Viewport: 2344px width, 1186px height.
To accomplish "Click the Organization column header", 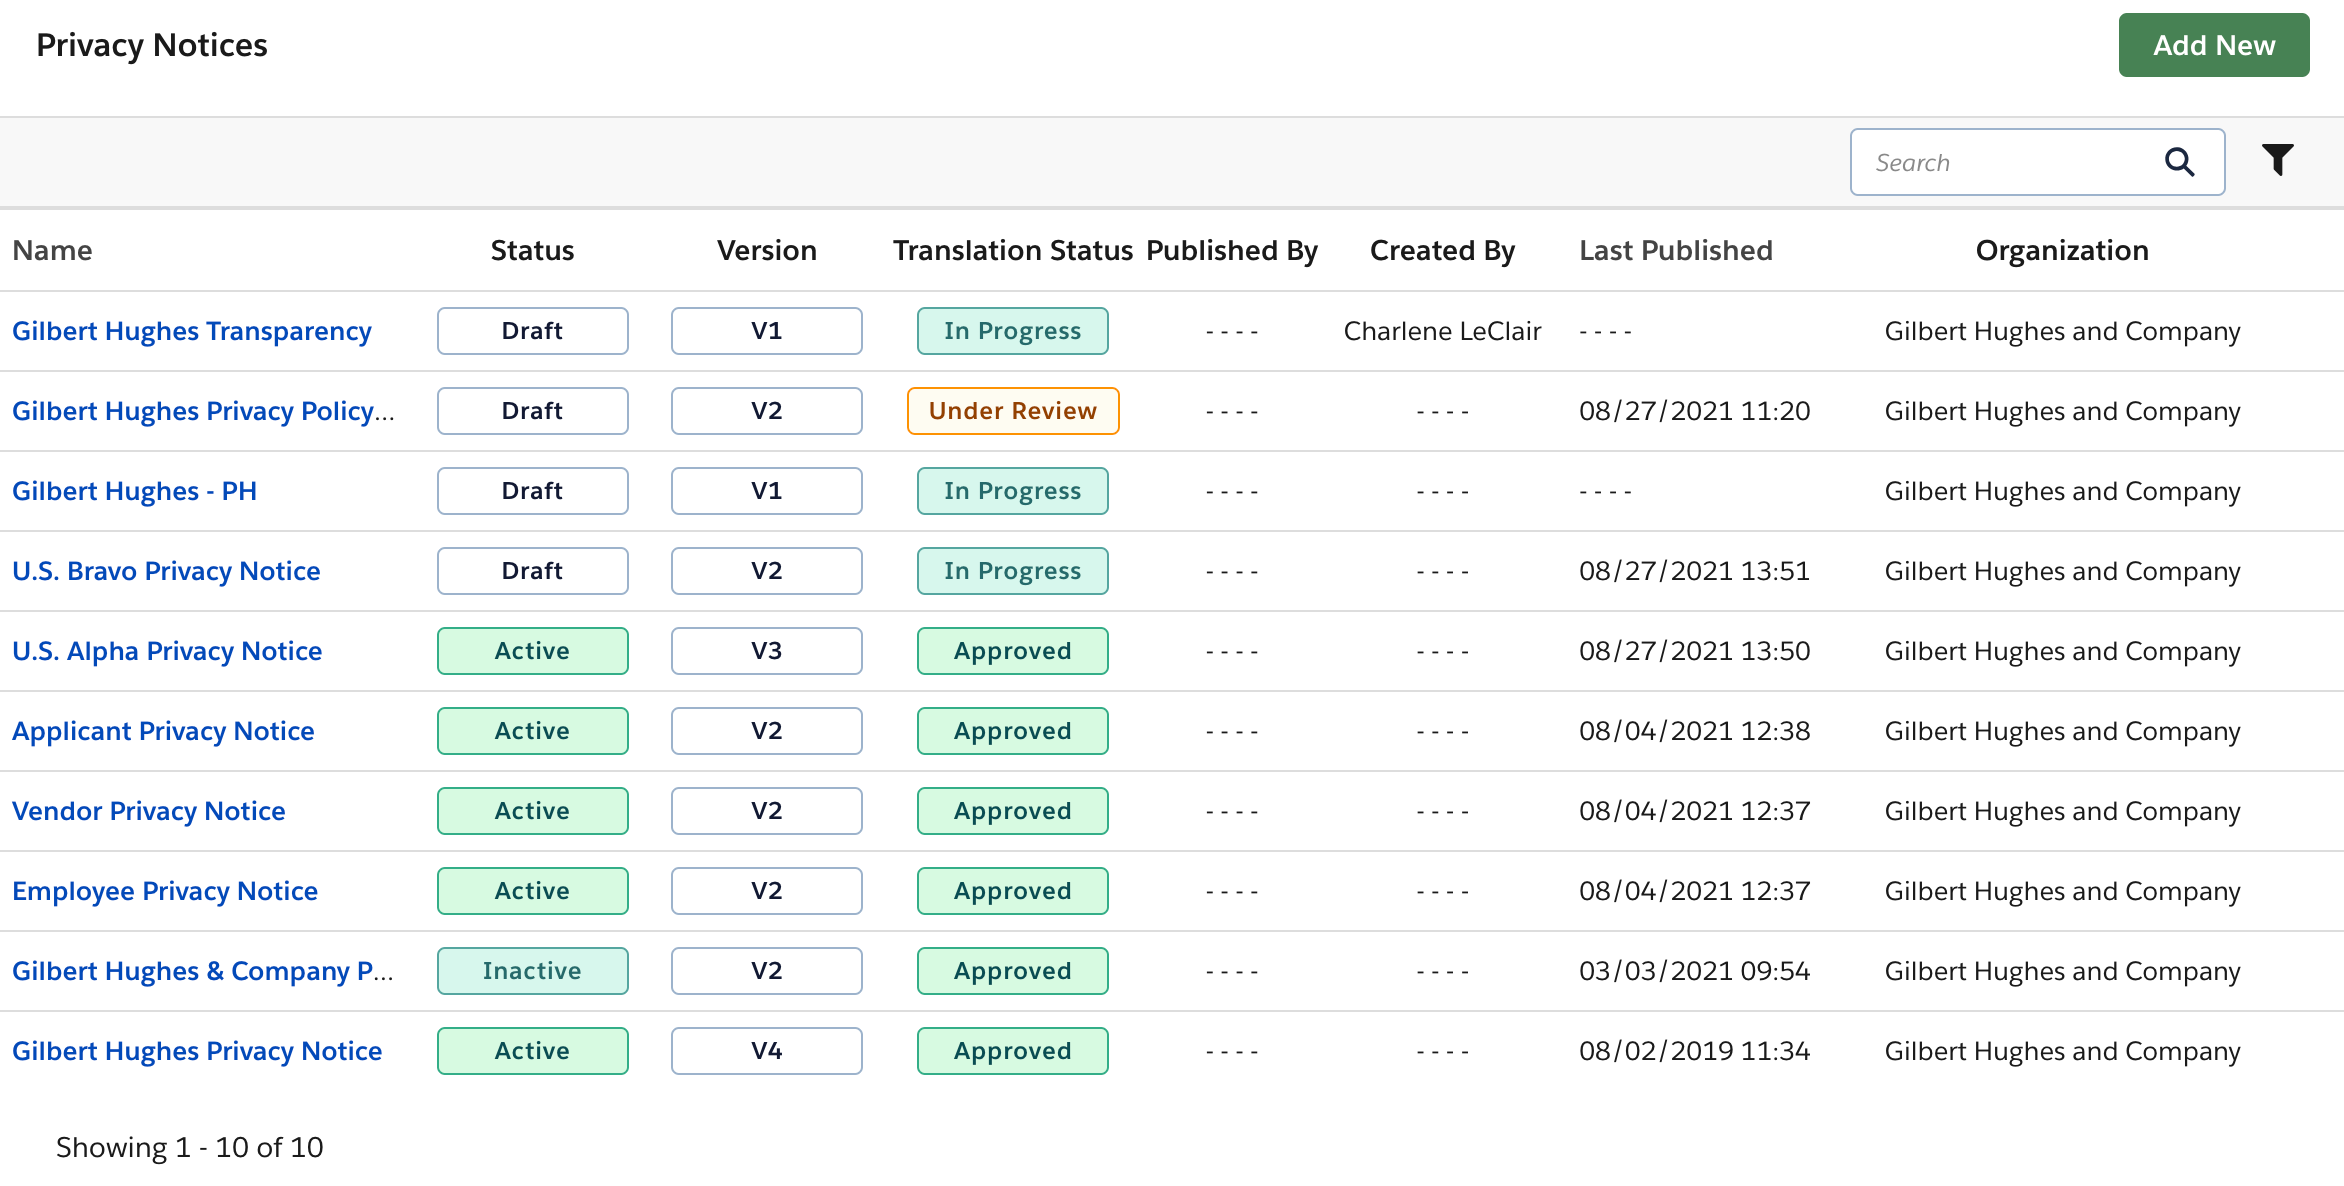I will click(2061, 250).
